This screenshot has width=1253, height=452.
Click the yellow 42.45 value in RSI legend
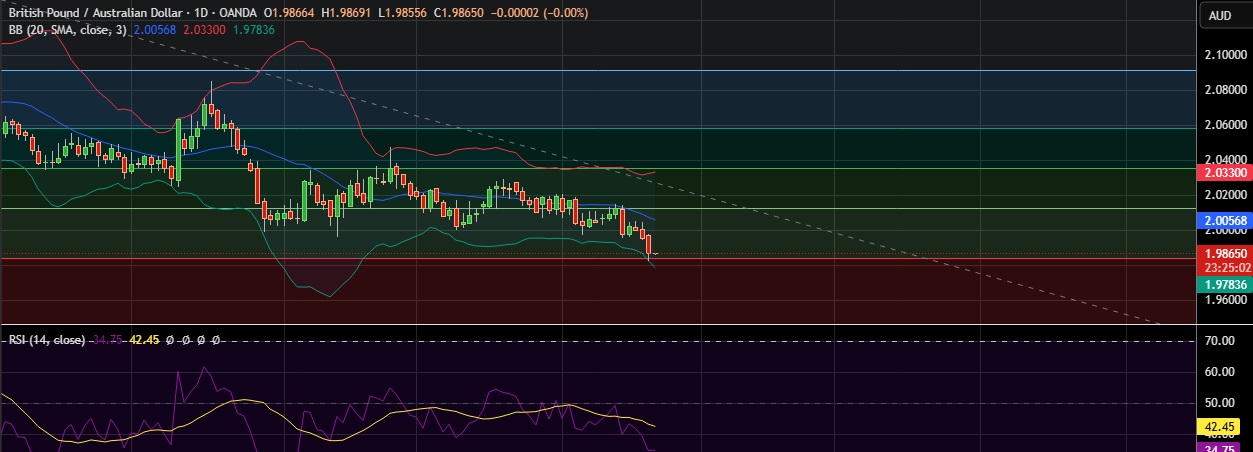(146, 340)
